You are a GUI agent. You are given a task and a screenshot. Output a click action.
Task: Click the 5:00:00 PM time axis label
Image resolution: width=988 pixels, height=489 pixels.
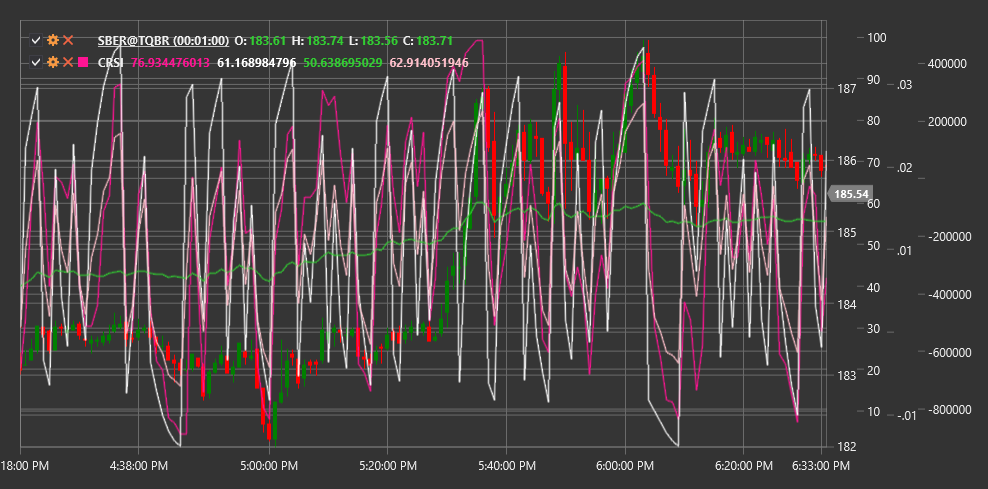coord(270,466)
